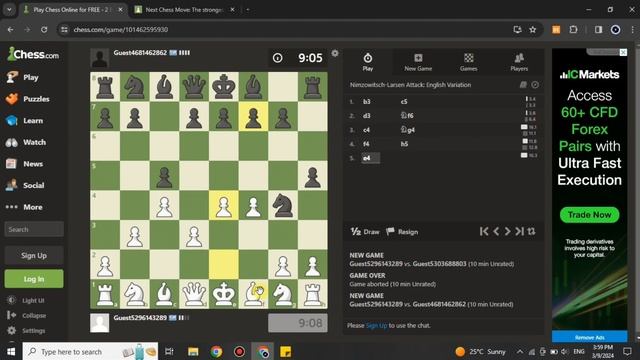Open Puzzles in the sidebar
The width and height of the screenshot is (640, 360).
27,99
